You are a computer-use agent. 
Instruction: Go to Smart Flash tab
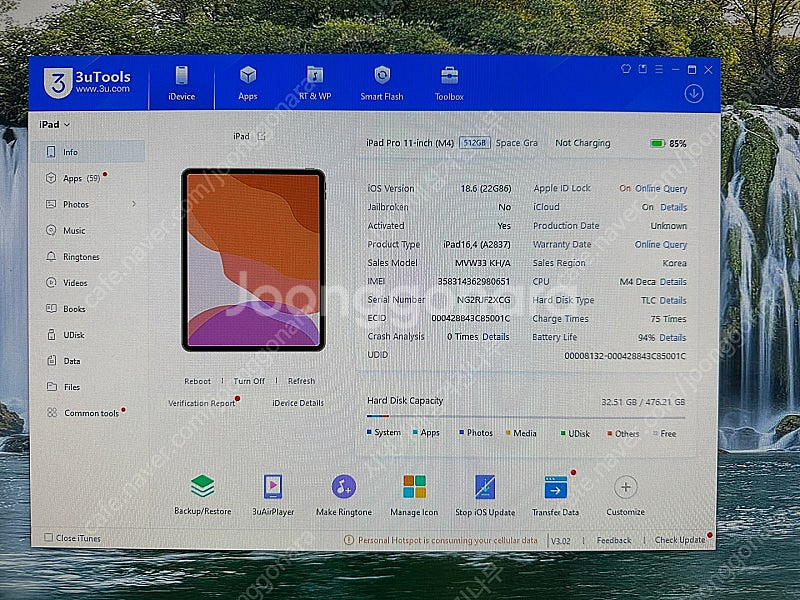coord(382,83)
